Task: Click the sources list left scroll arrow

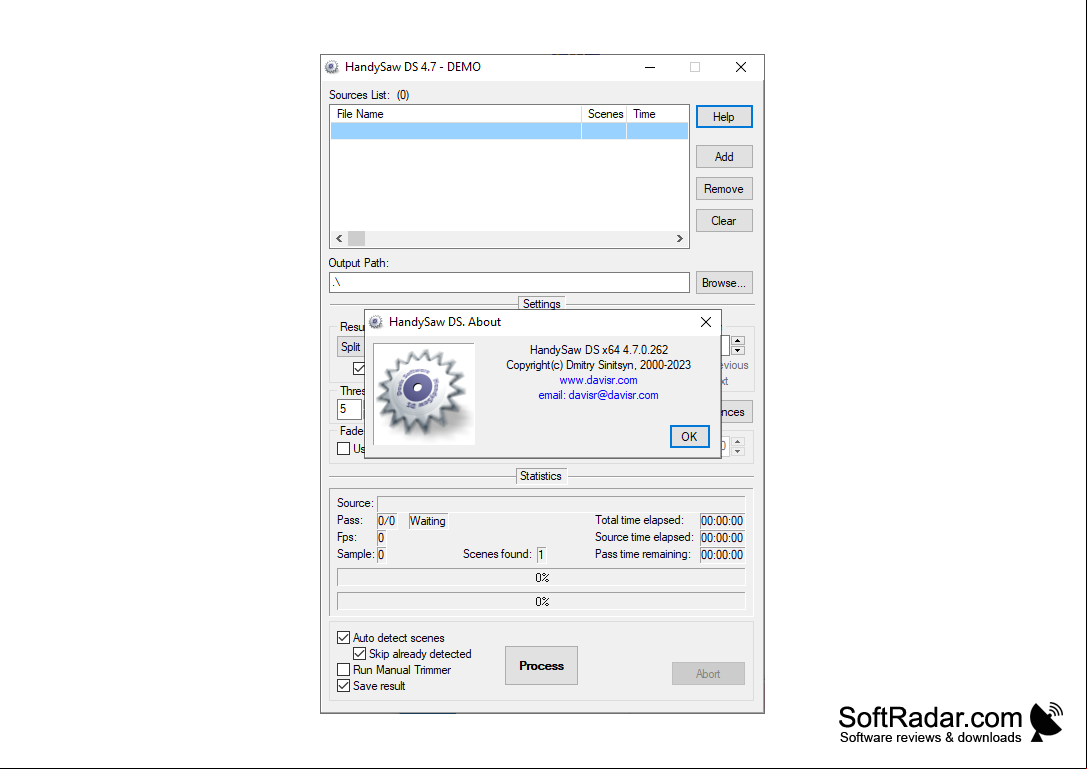Action: 339,239
